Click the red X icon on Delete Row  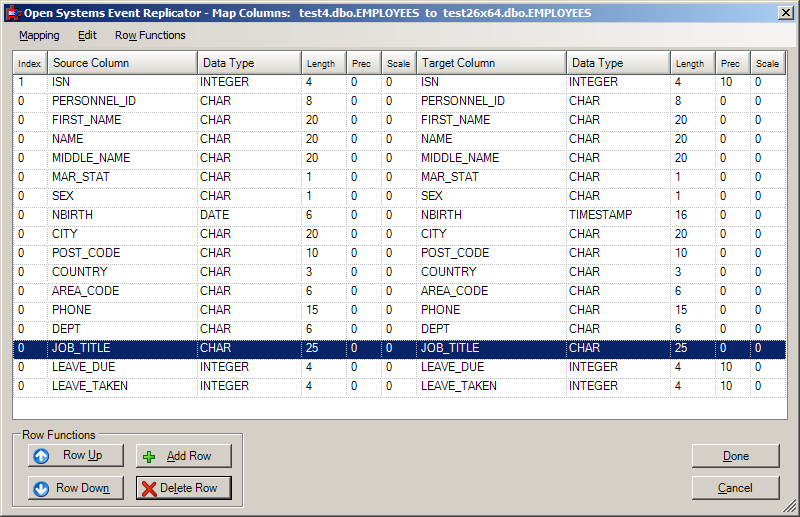point(149,489)
